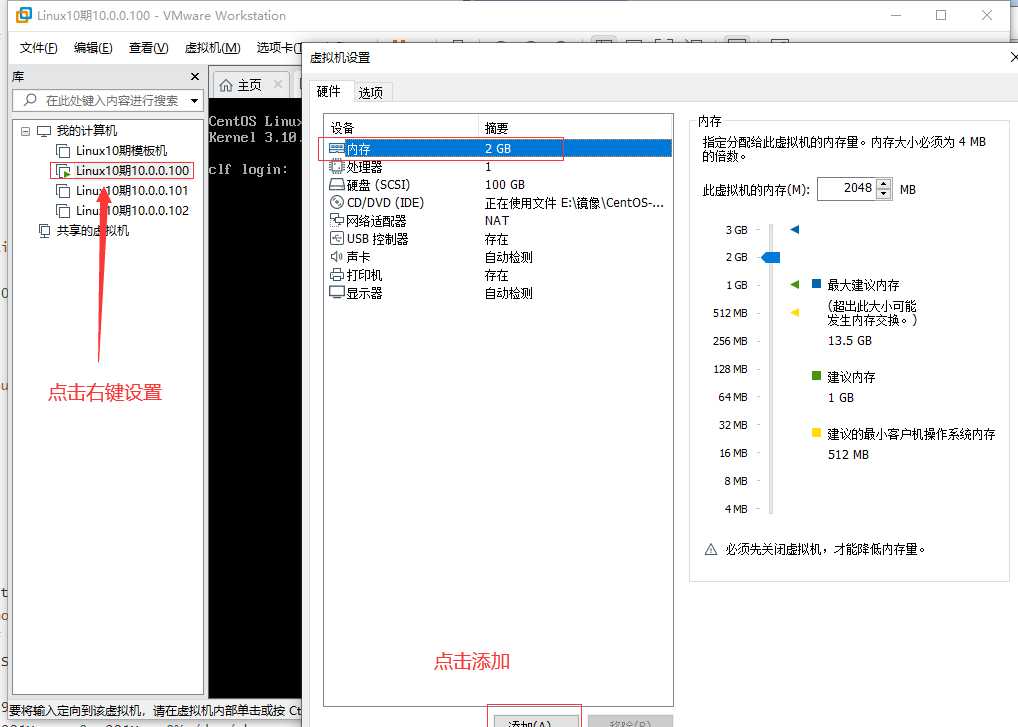Click the VM icon for 10.0.0.102
The width and height of the screenshot is (1018, 727).
click(x=63, y=212)
